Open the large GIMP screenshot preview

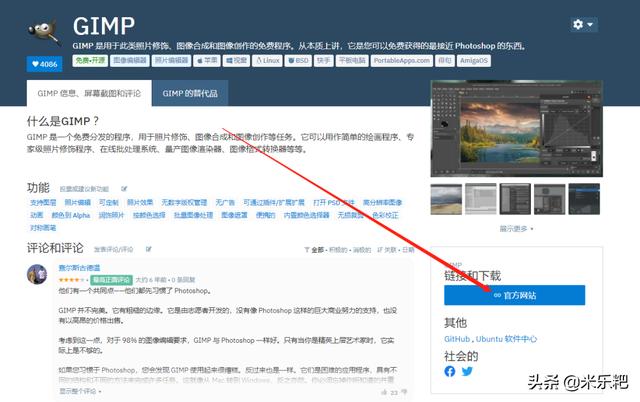coord(516,129)
